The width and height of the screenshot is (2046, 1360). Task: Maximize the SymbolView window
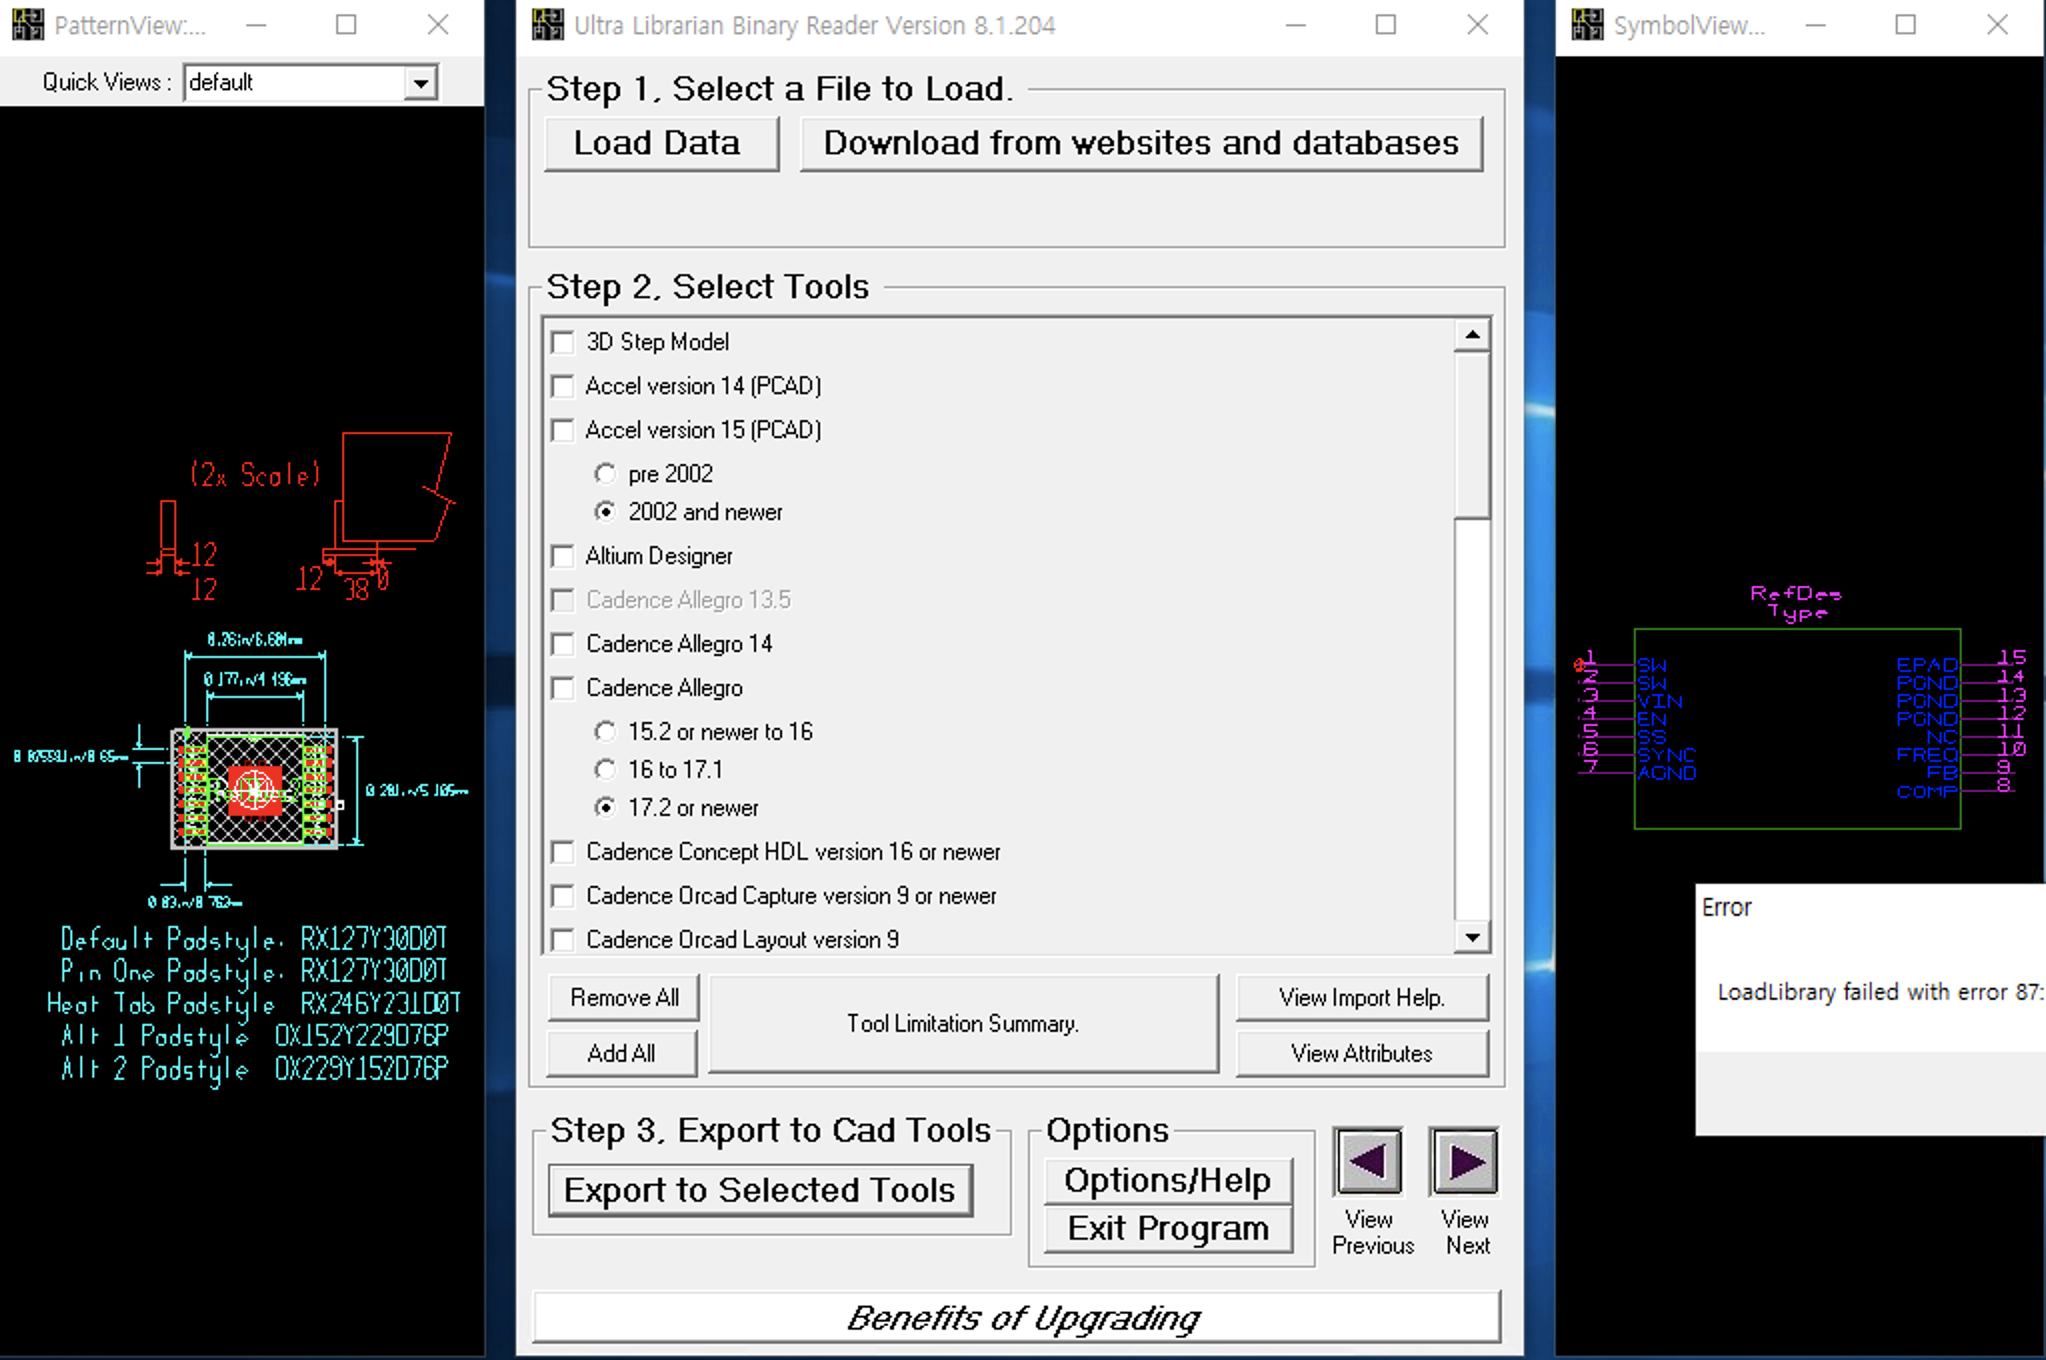(1906, 25)
